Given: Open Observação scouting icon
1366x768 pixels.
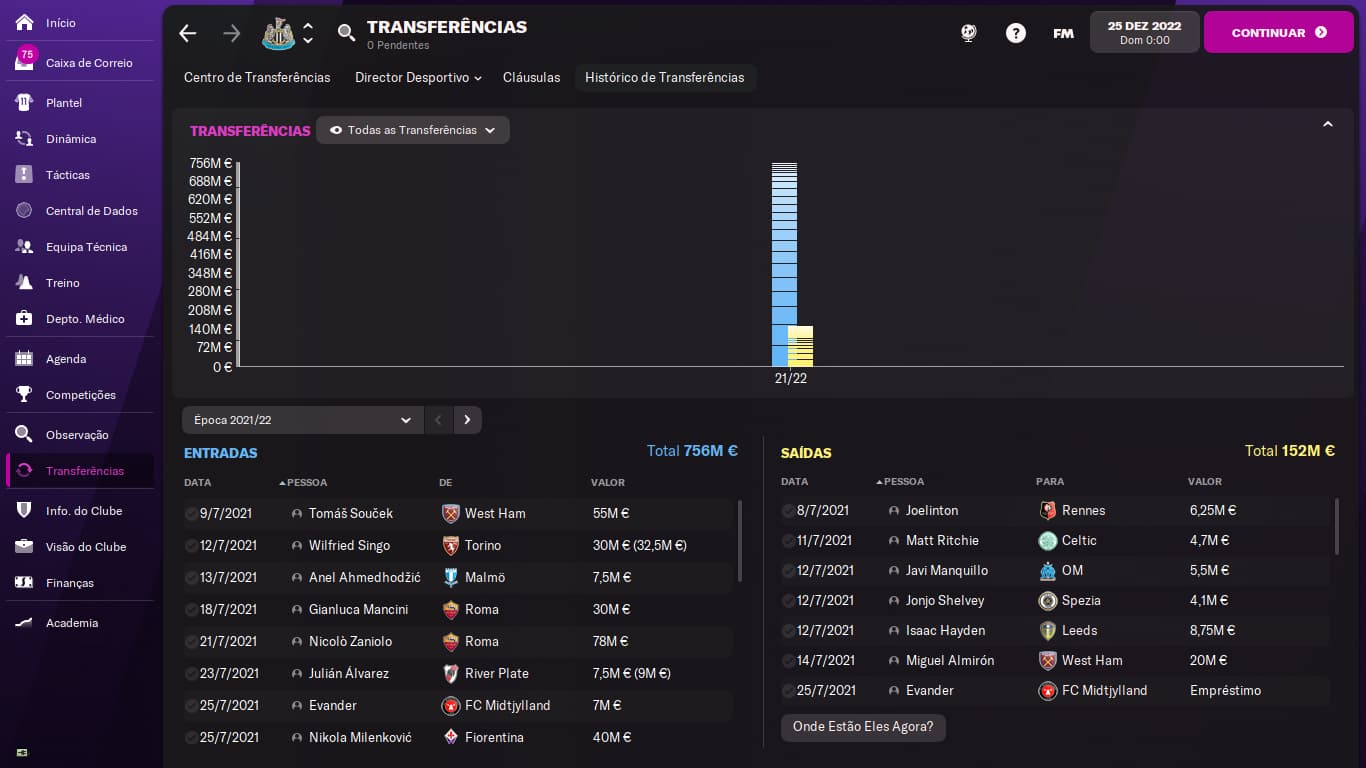Looking at the screenshot, I should click(x=25, y=434).
